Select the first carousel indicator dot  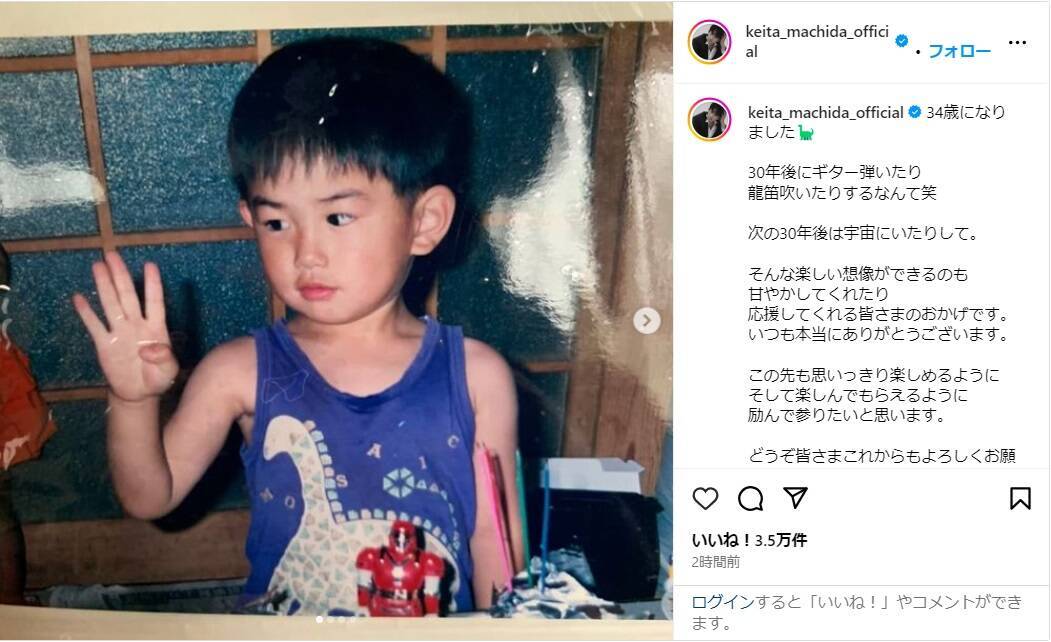[319, 619]
